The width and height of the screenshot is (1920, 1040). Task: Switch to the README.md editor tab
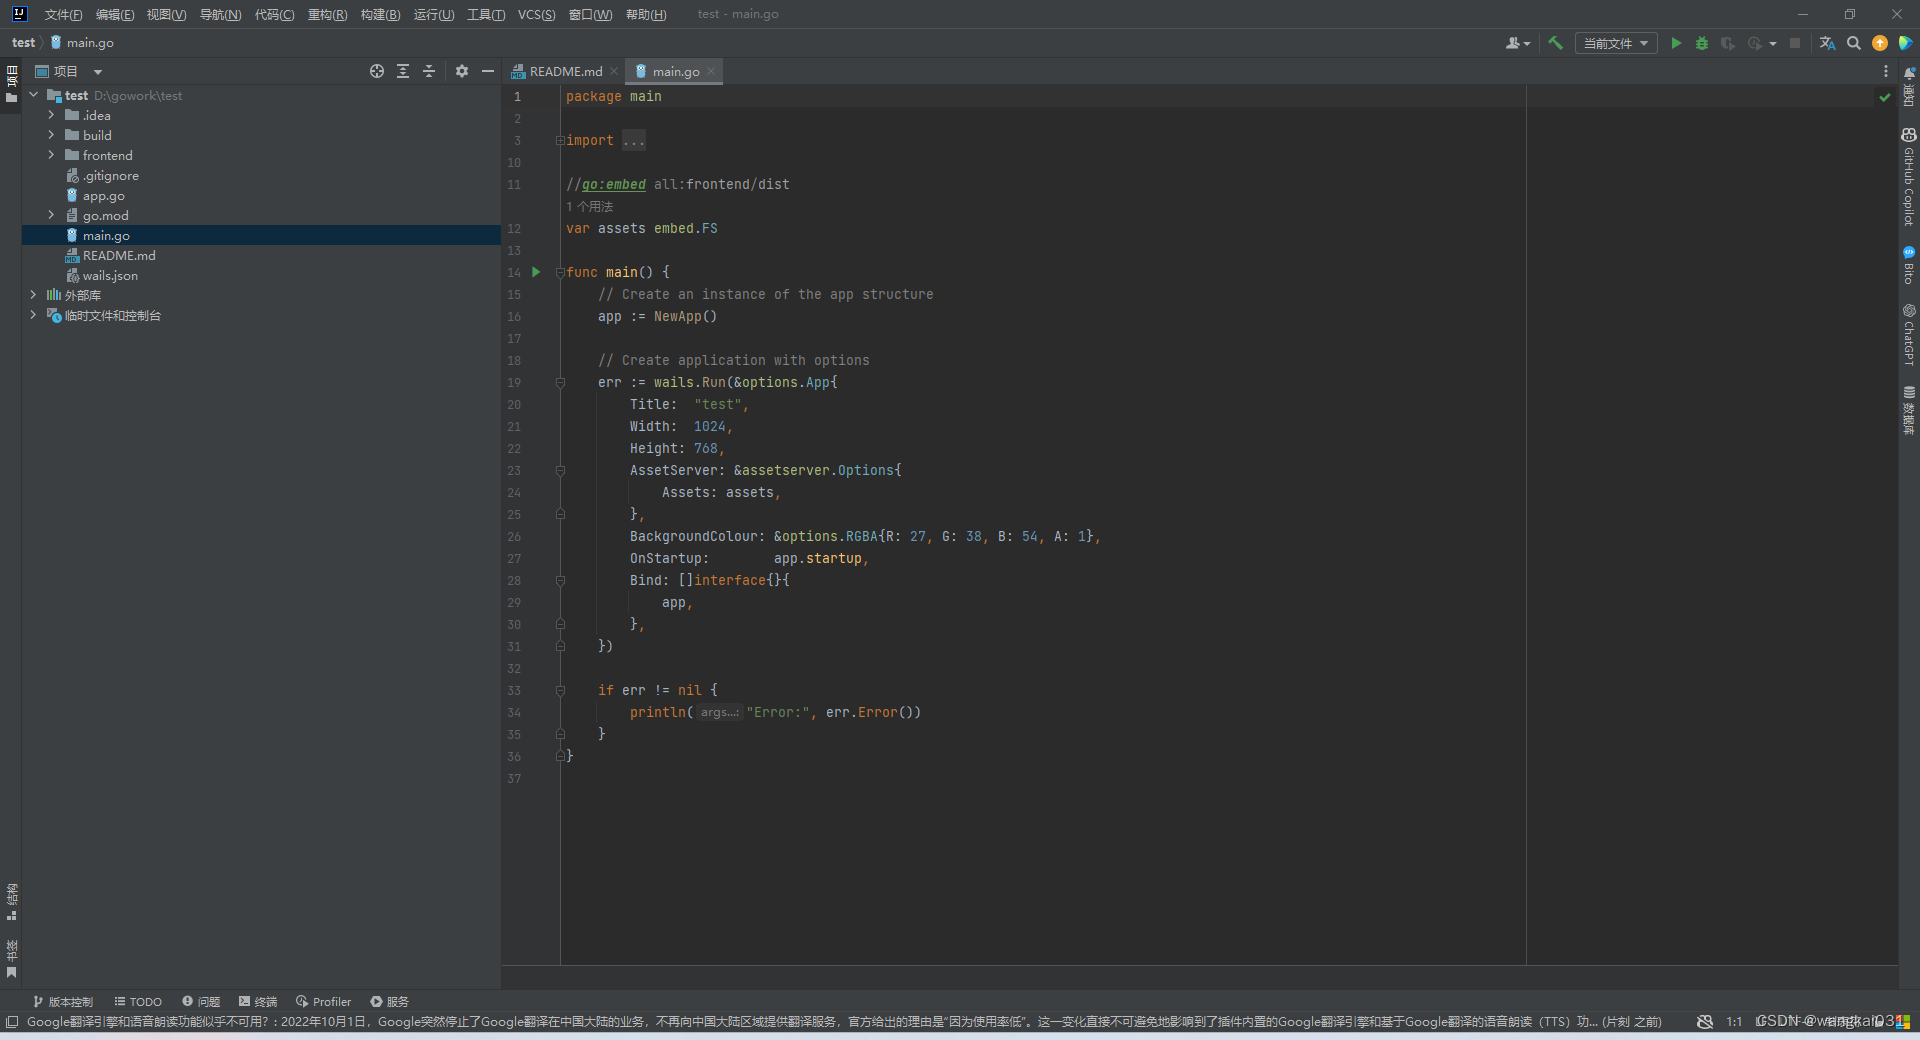pos(565,71)
